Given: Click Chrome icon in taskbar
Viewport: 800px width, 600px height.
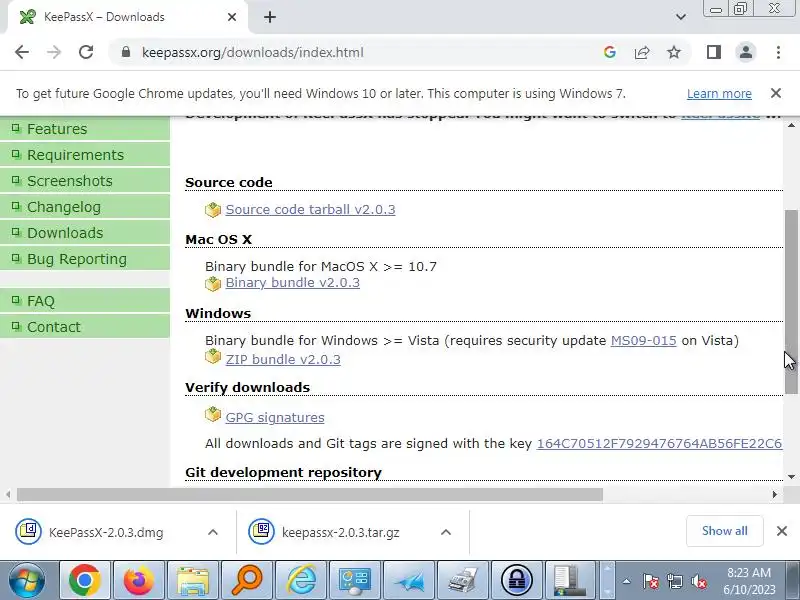Looking at the screenshot, I should pyautogui.click(x=85, y=581).
